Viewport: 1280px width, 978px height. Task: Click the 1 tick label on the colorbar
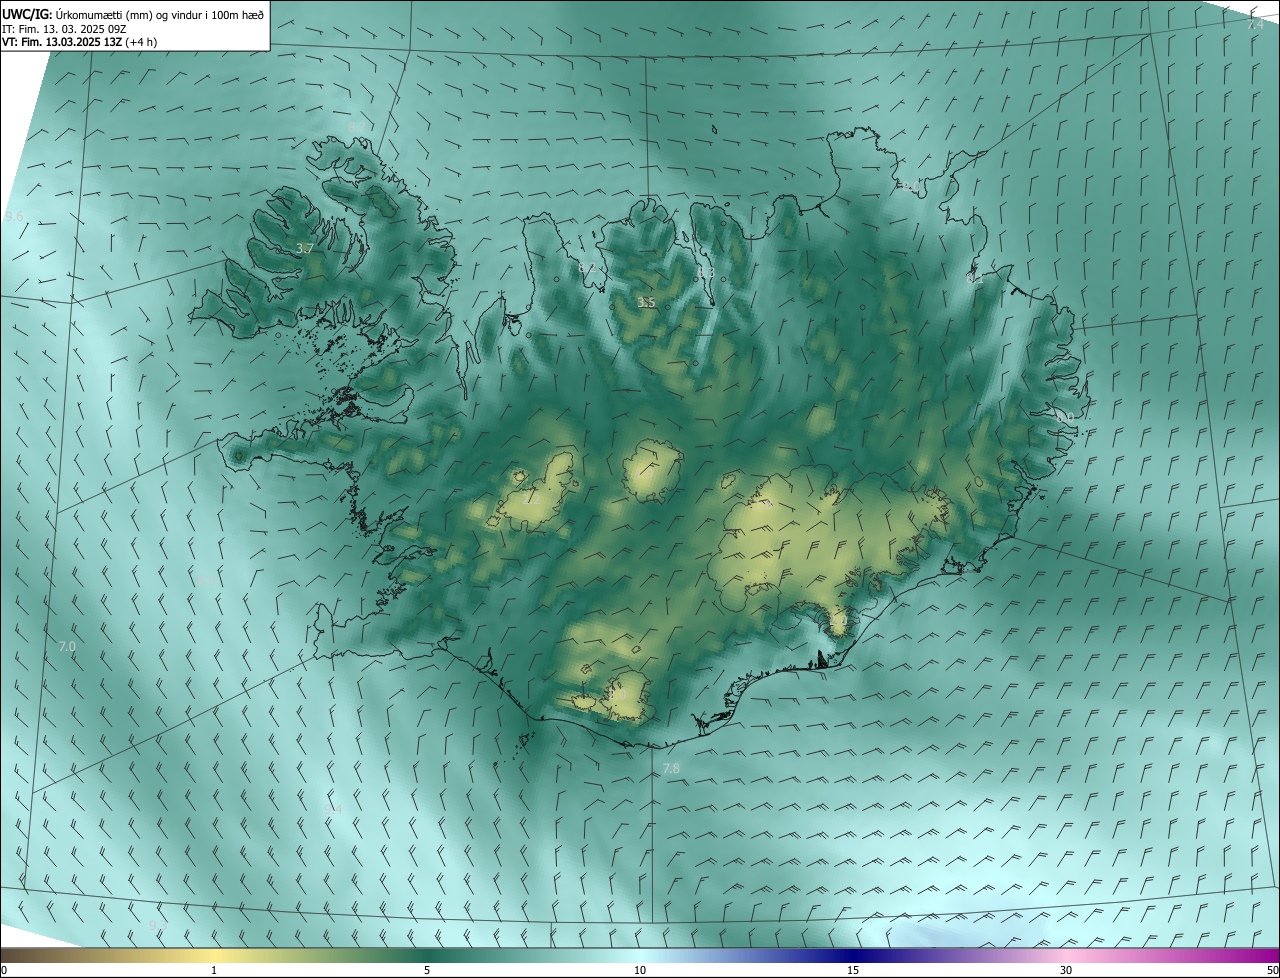[214, 970]
